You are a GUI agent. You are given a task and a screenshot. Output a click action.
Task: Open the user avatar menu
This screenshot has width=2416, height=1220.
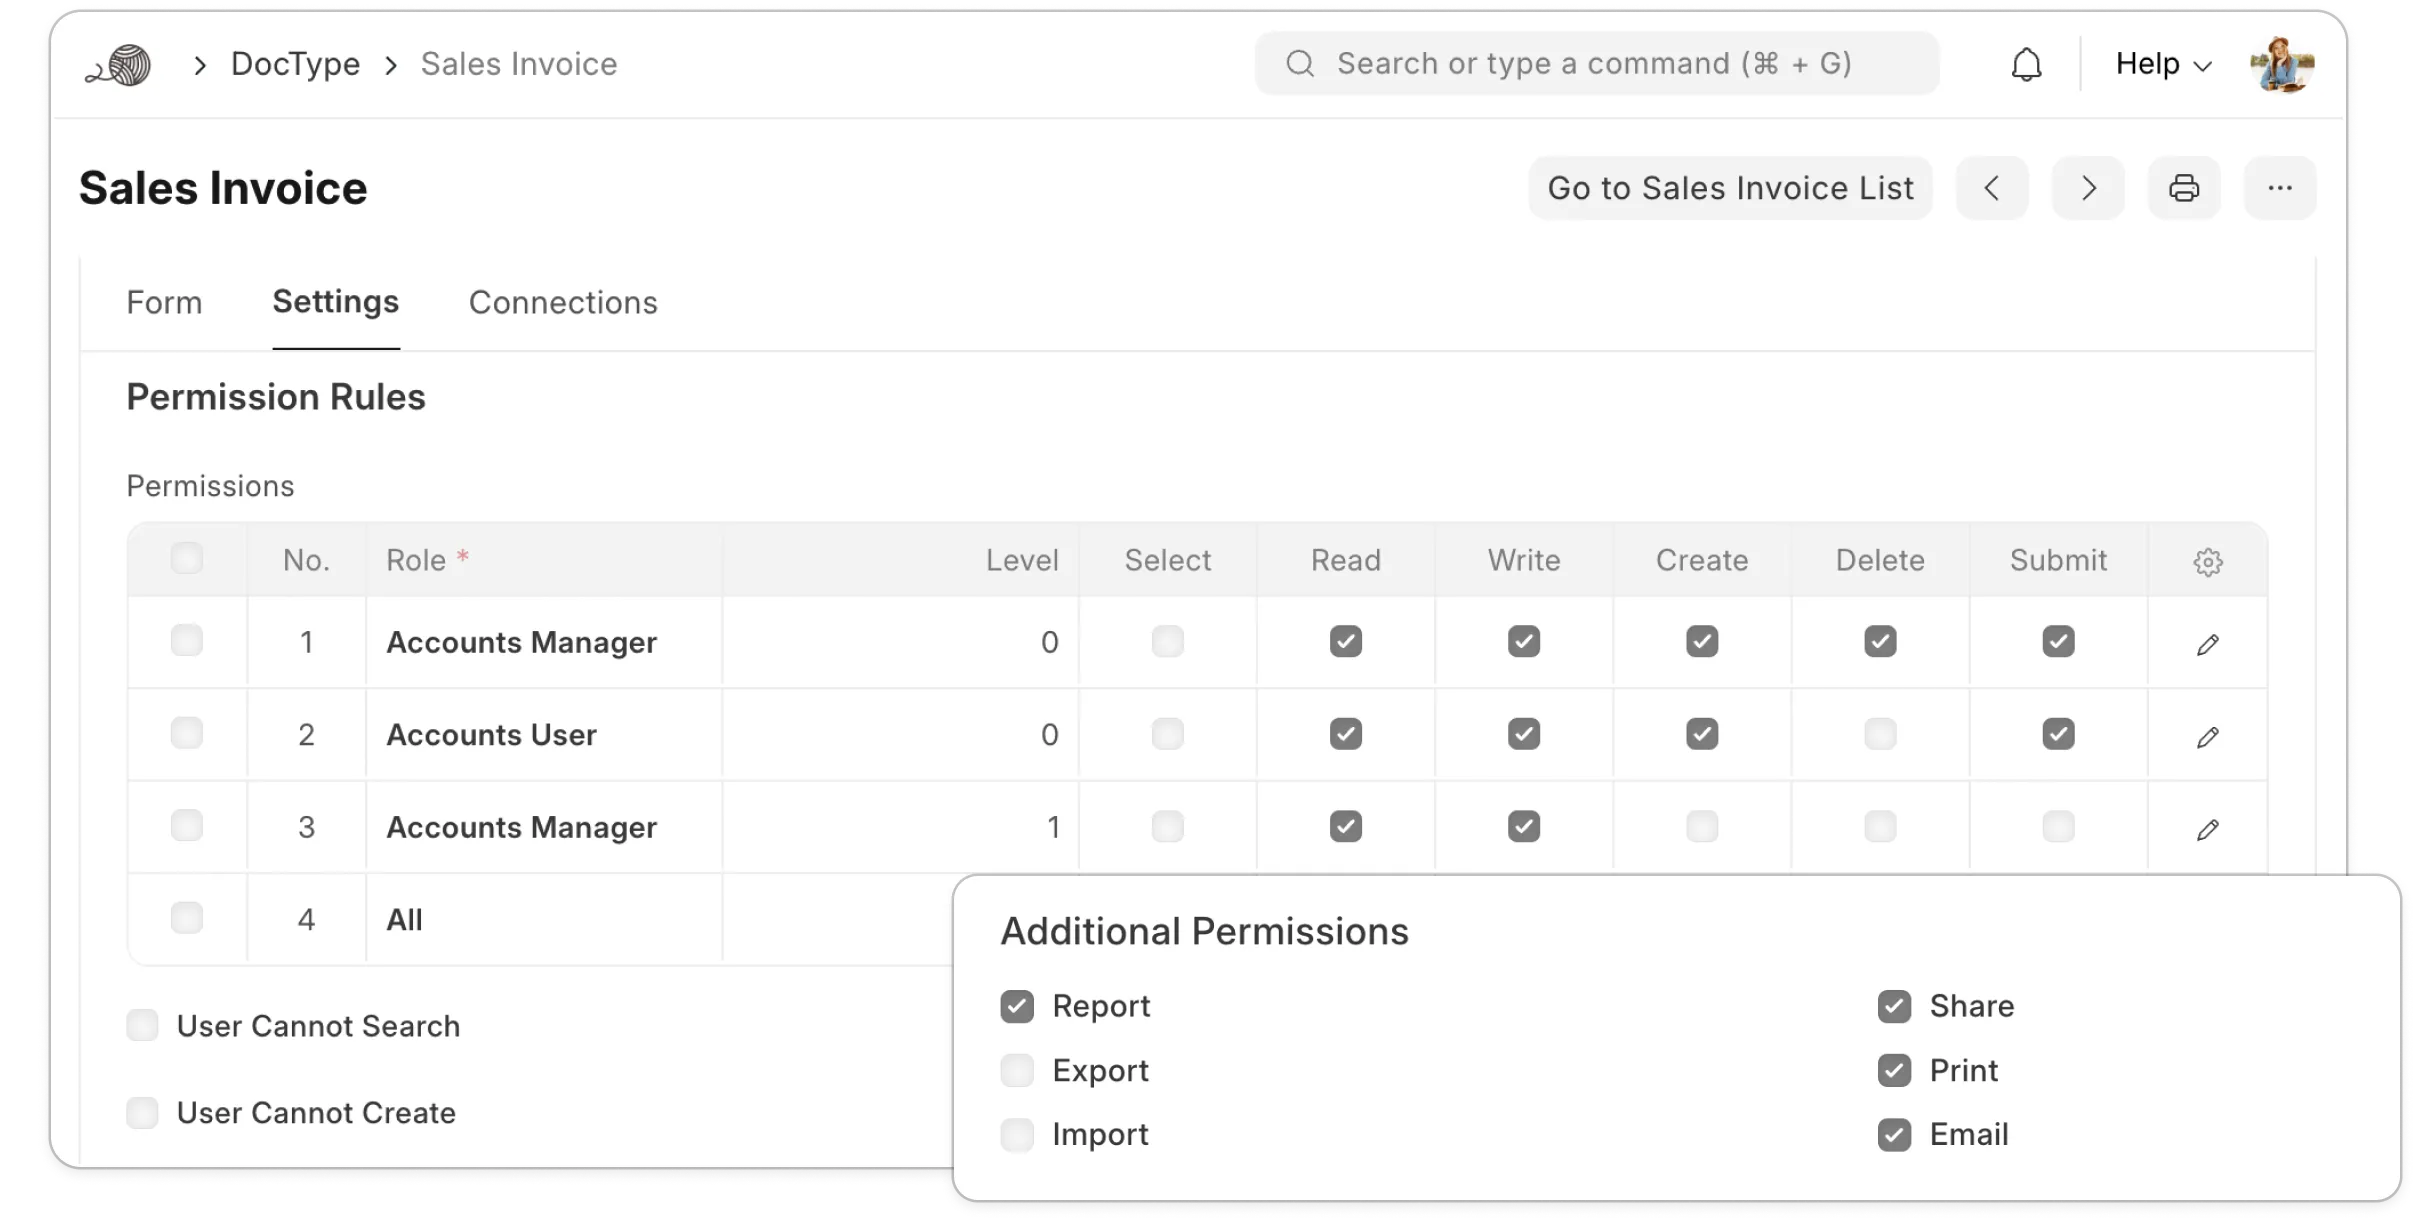[x=2282, y=65]
